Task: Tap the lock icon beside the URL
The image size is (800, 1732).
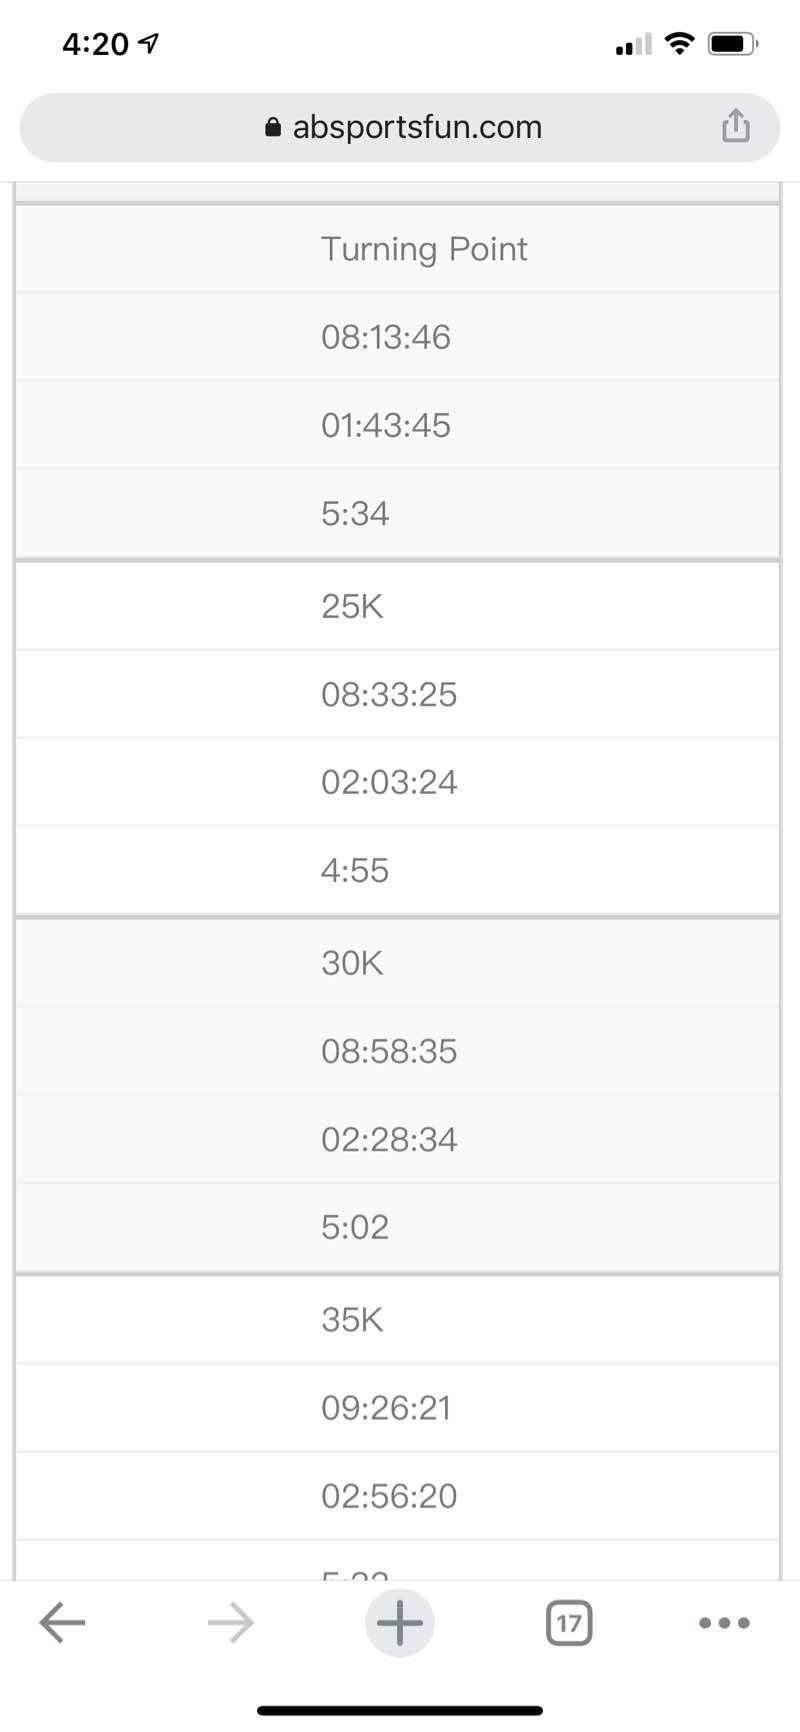Action: tap(272, 127)
